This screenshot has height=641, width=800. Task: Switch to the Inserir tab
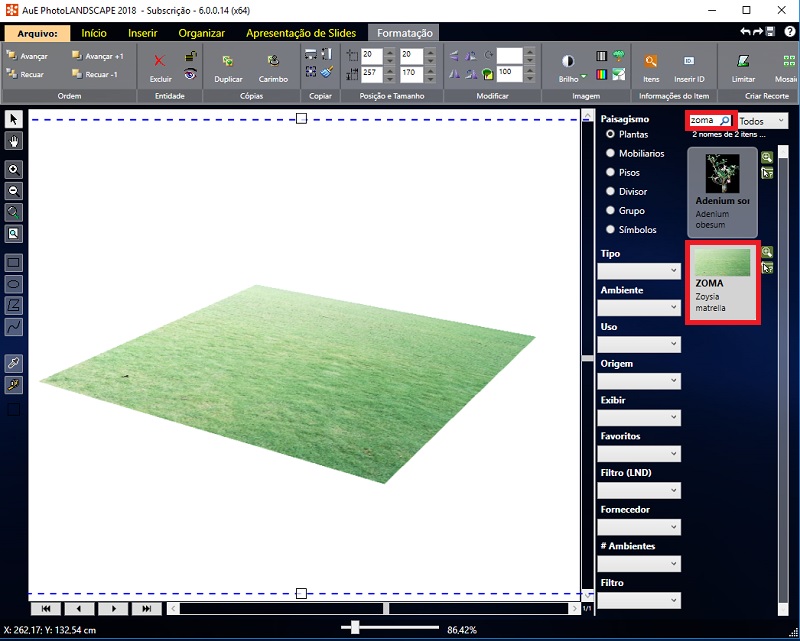click(142, 33)
